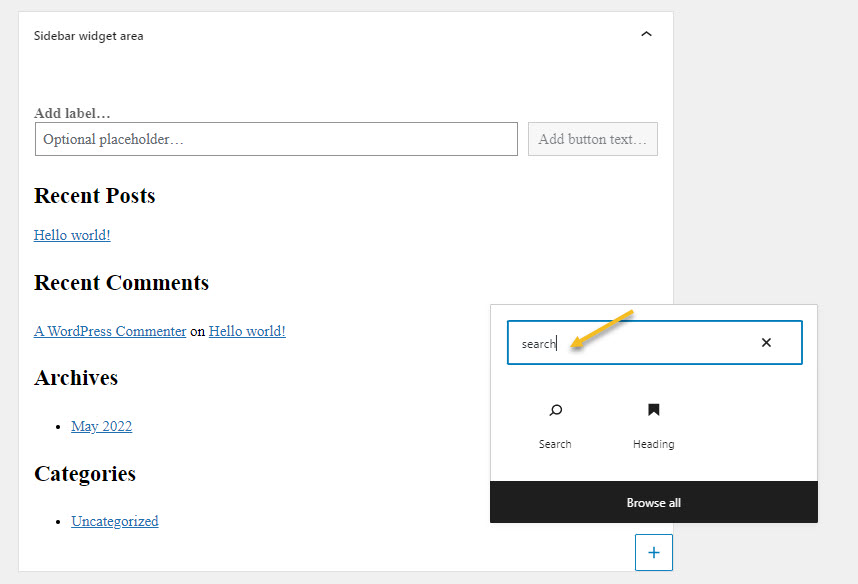Select the Archives heading
This screenshot has height=584, width=858.
click(x=76, y=378)
